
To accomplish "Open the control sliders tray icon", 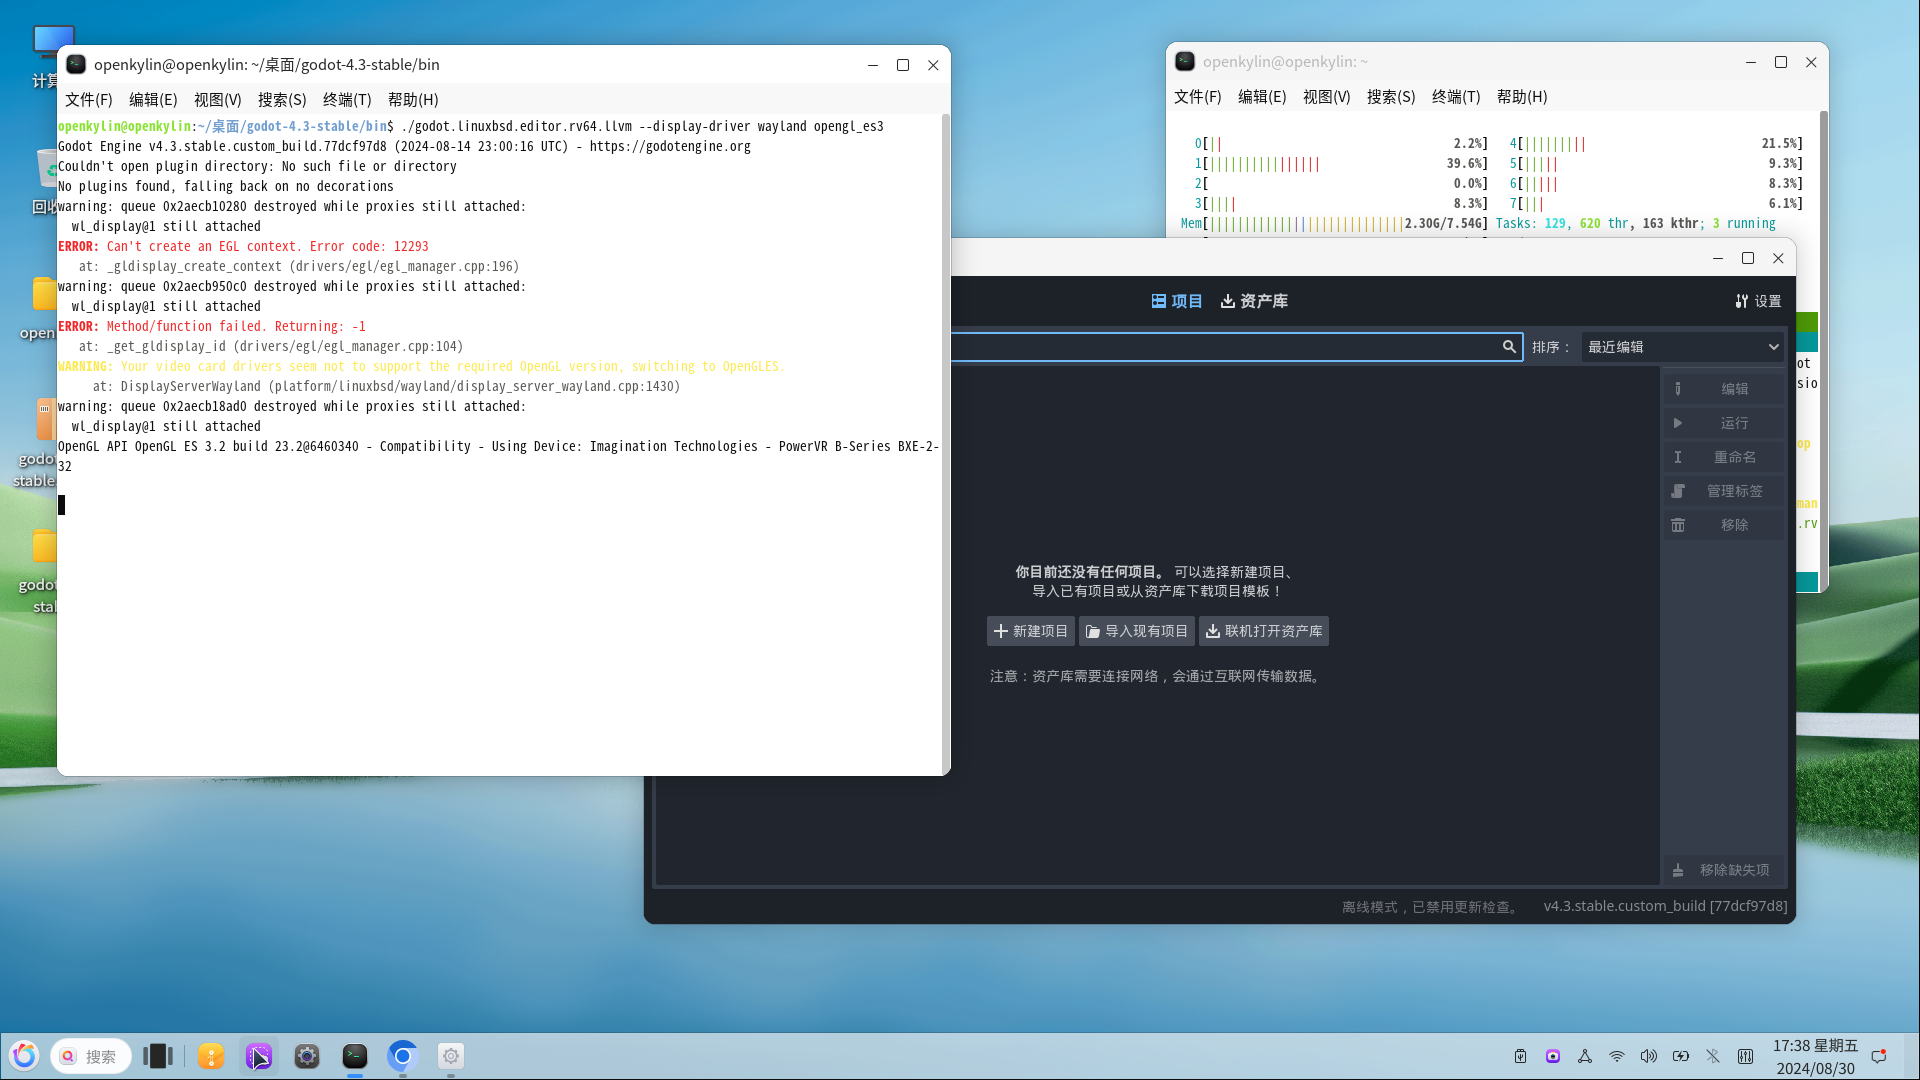I will [1746, 1056].
